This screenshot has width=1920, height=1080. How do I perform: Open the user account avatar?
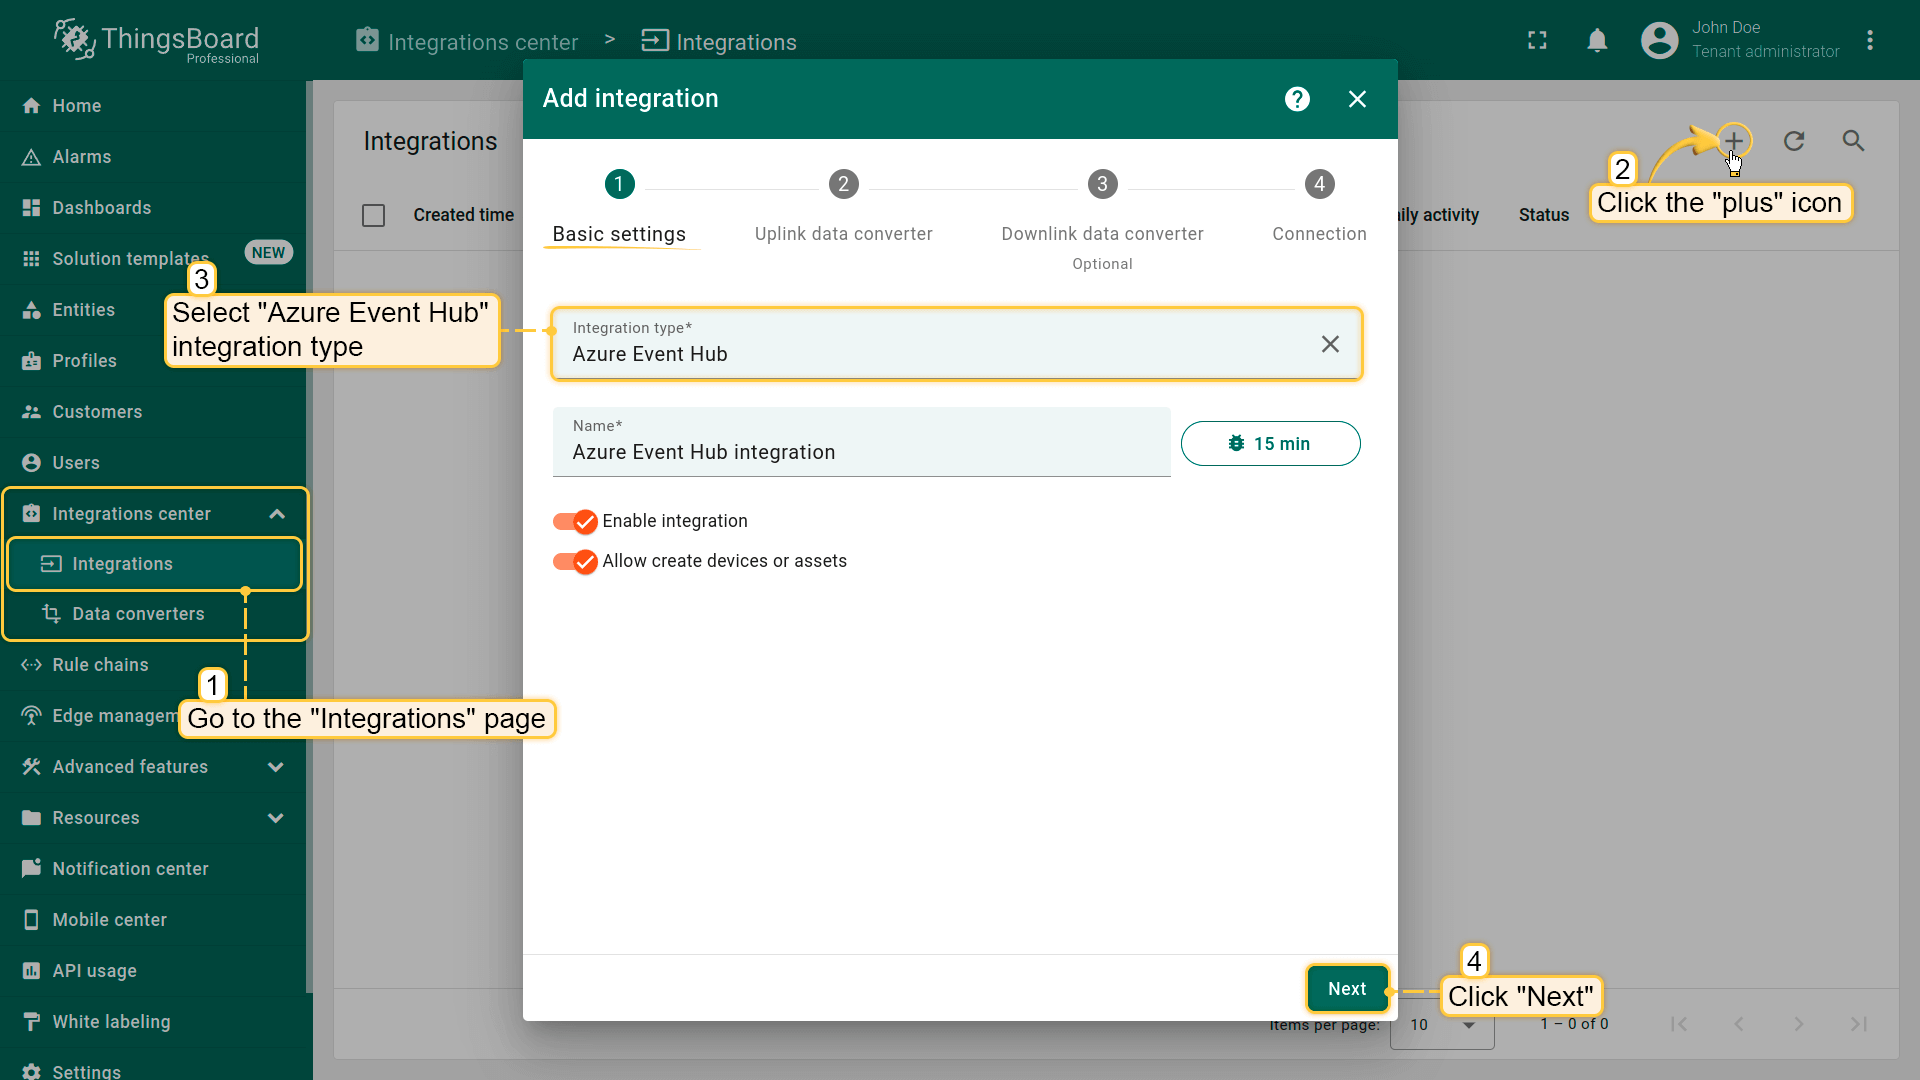1659,41
